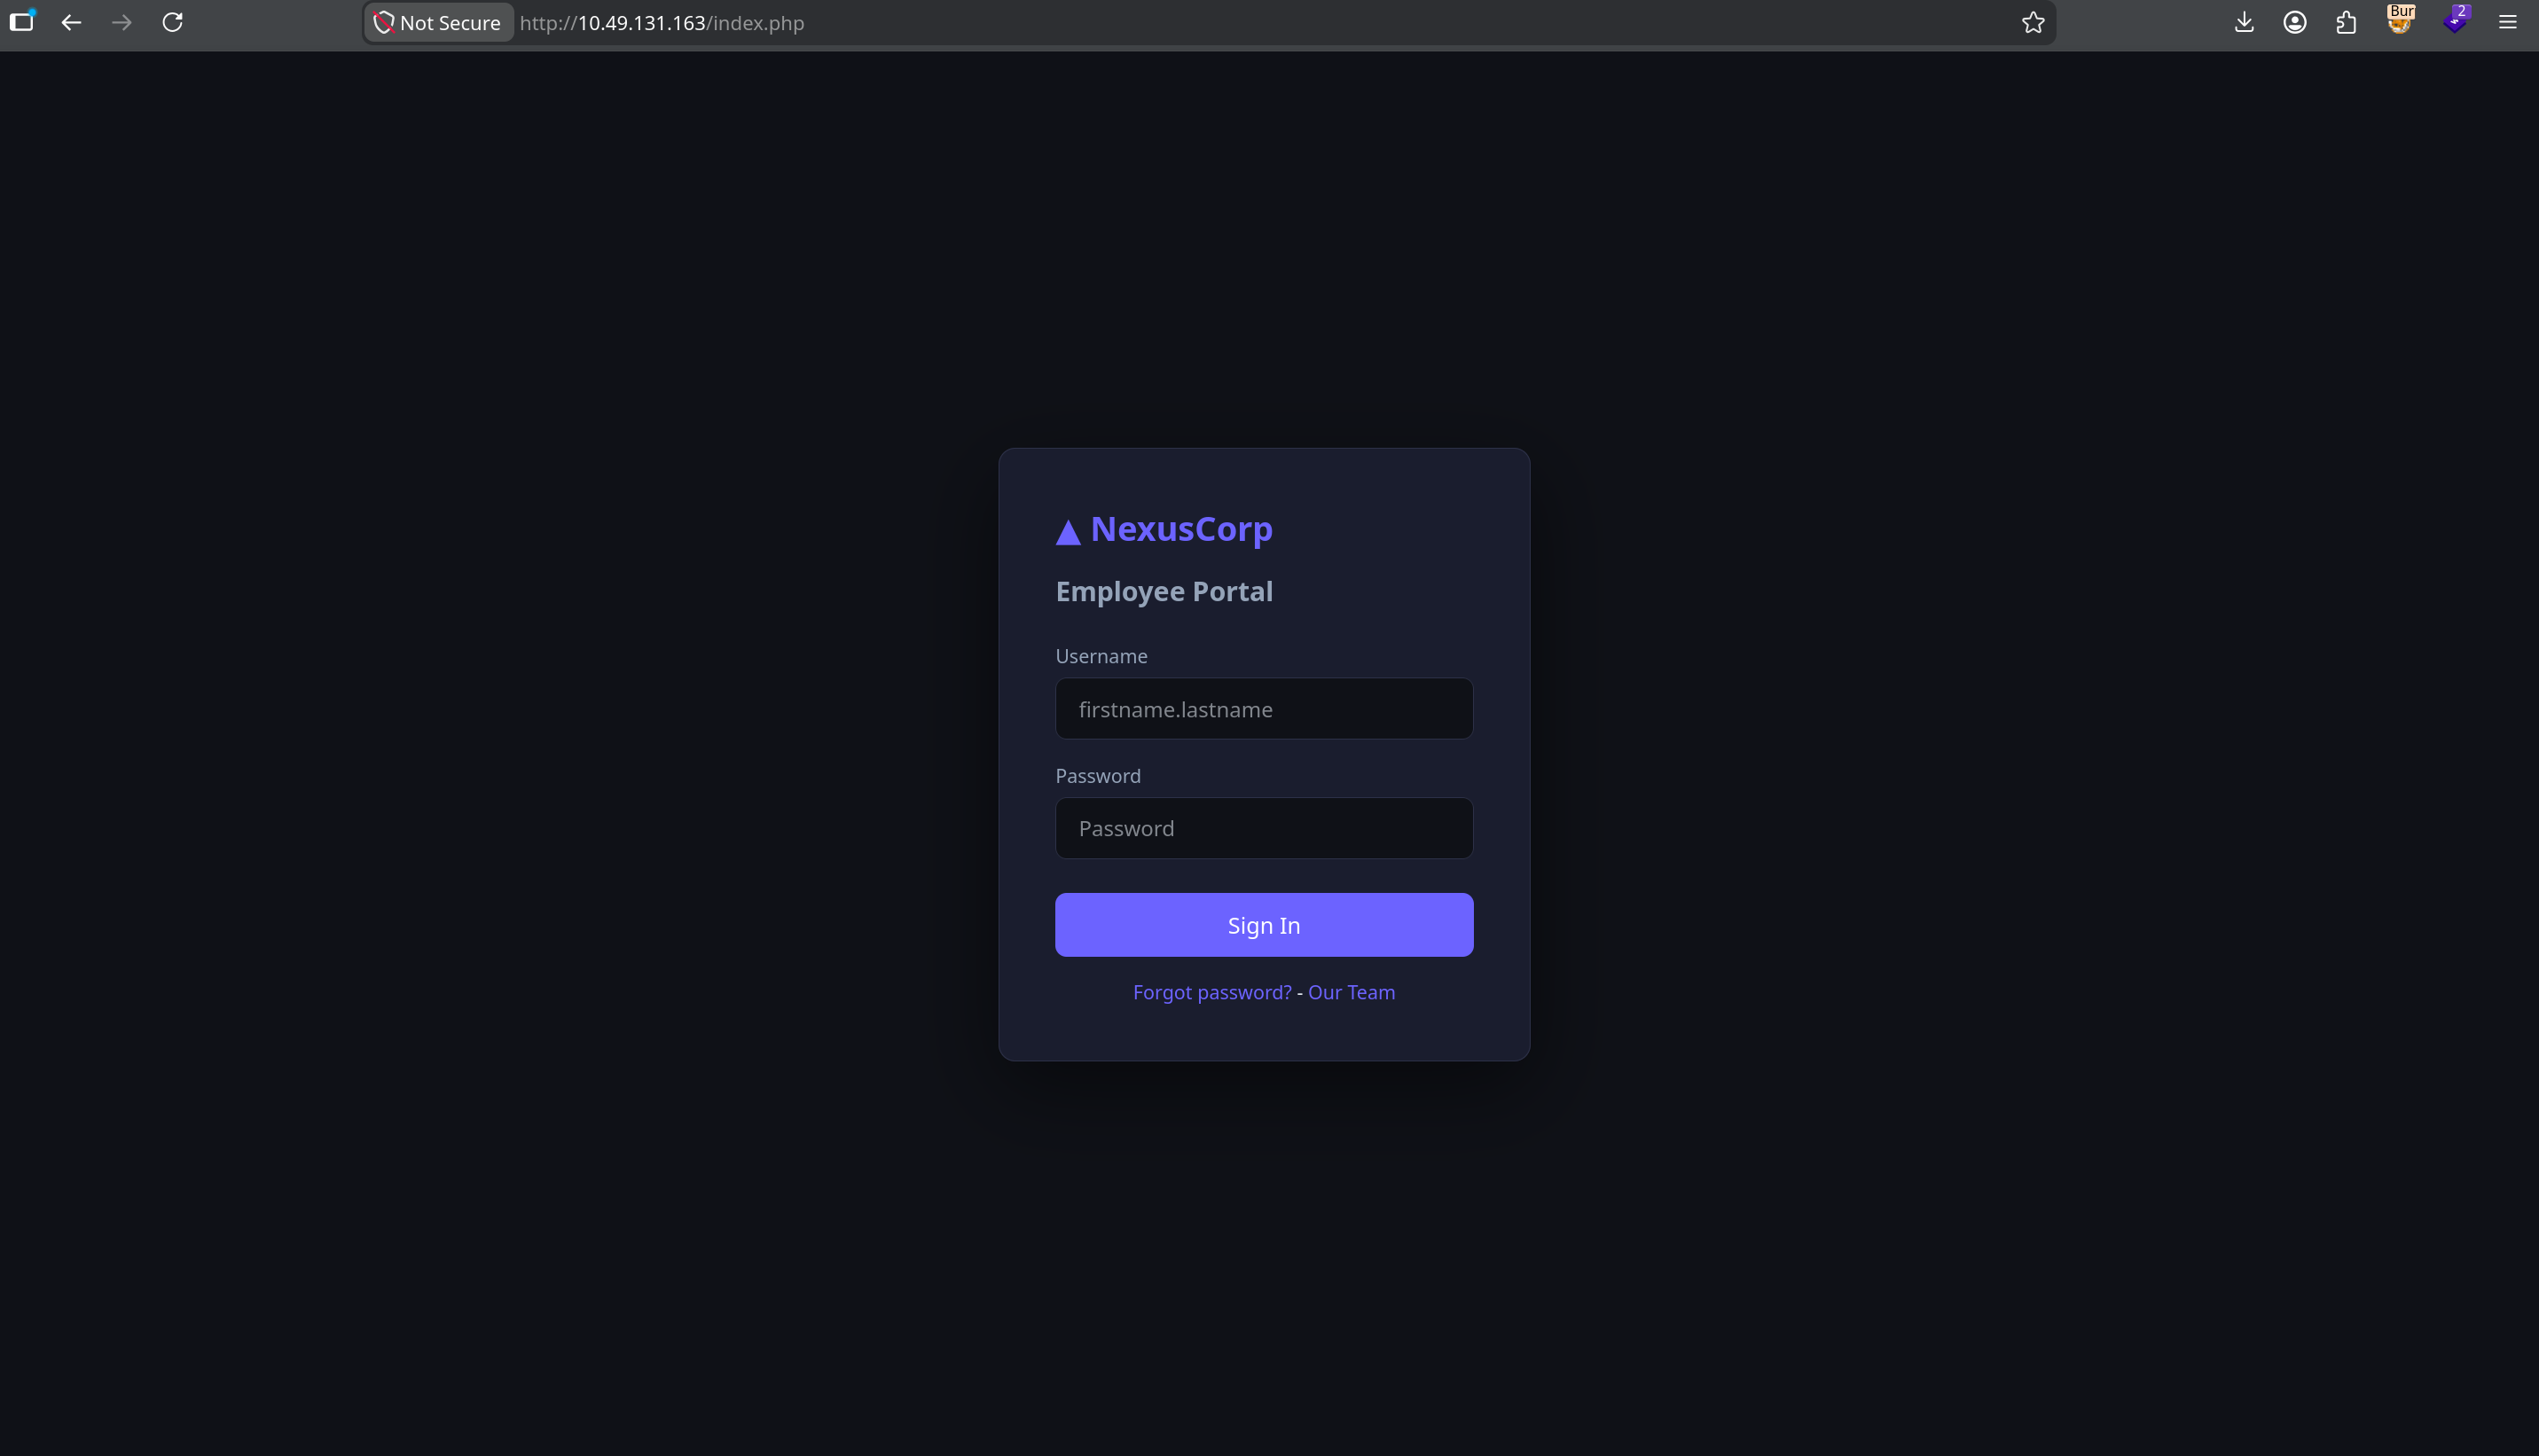Click the Username input field
Image resolution: width=2539 pixels, height=1456 pixels.
pyautogui.click(x=1264, y=709)
